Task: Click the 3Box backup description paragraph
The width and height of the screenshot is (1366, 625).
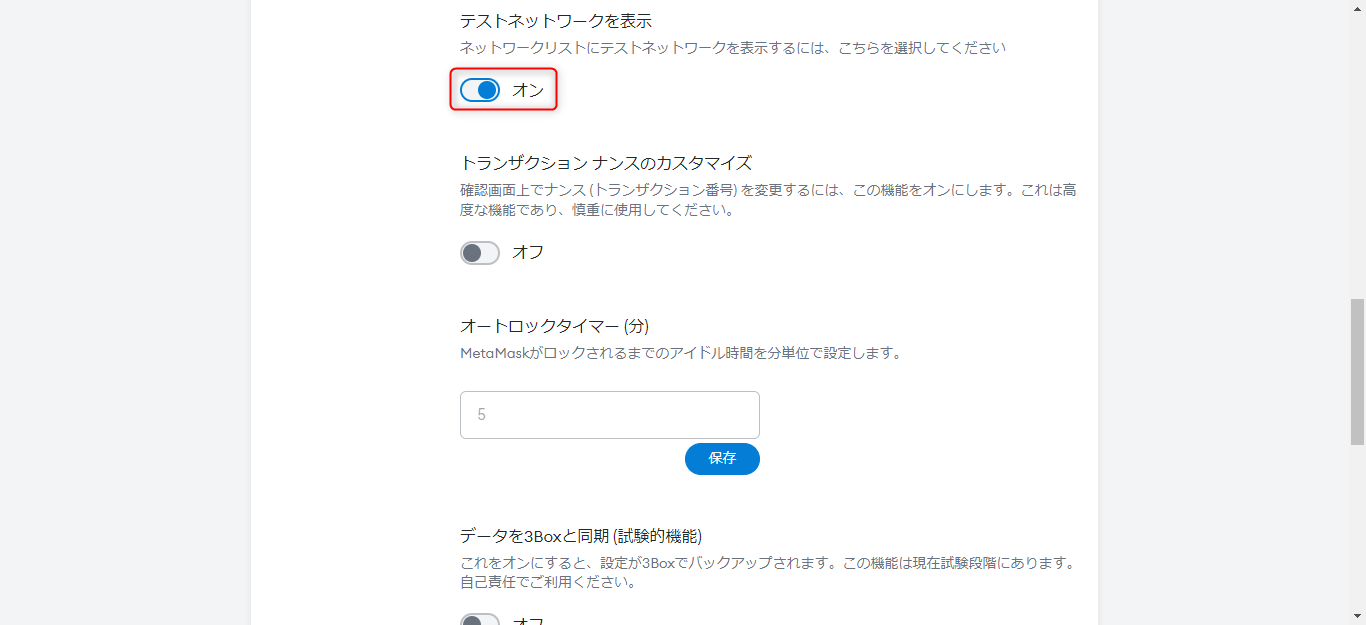Action: (x=767, y=572)
